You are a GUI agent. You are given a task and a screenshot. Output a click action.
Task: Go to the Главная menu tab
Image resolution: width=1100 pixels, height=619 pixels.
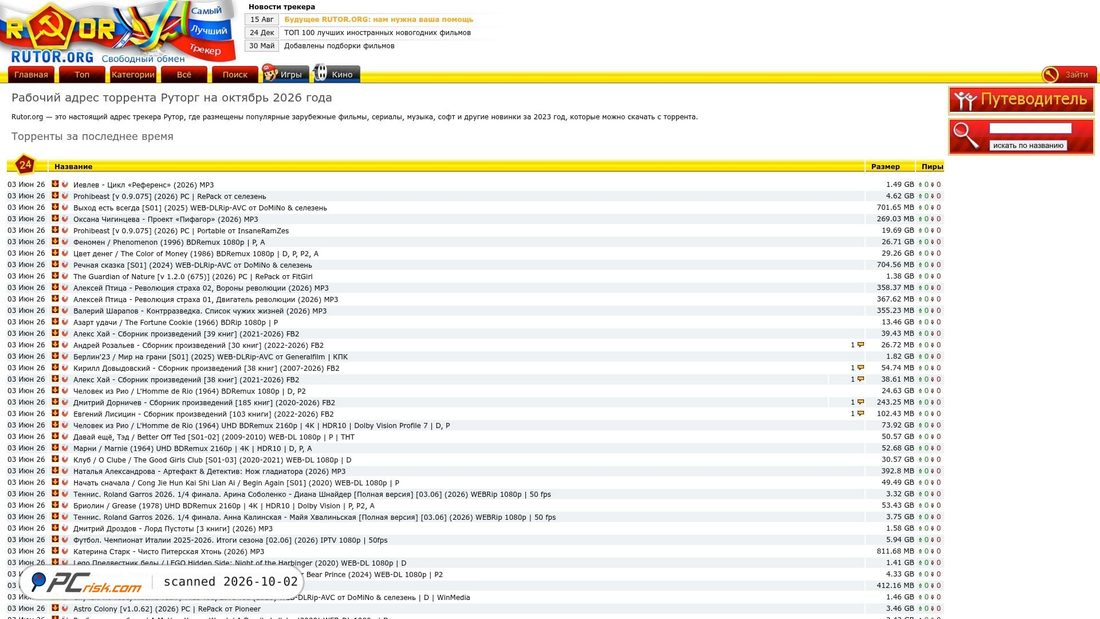[31, 74]
